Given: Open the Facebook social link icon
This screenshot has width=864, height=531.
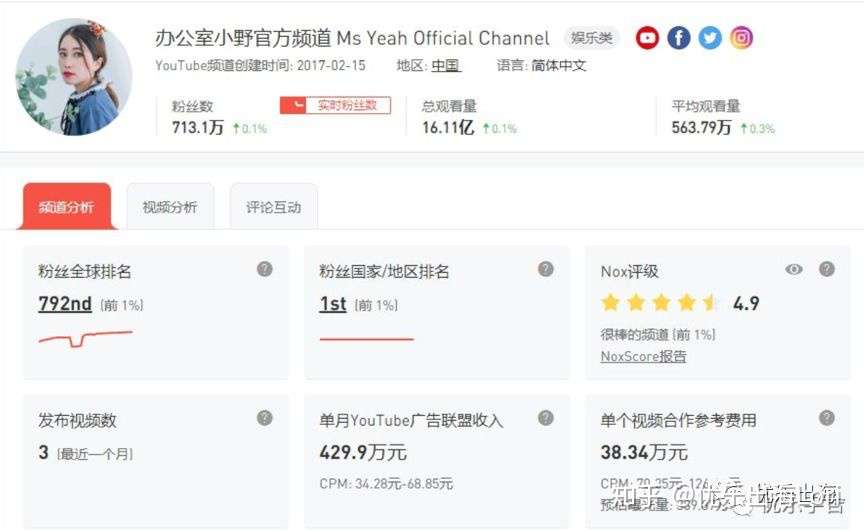Looking at the screenshot, I should pos(679,38).
